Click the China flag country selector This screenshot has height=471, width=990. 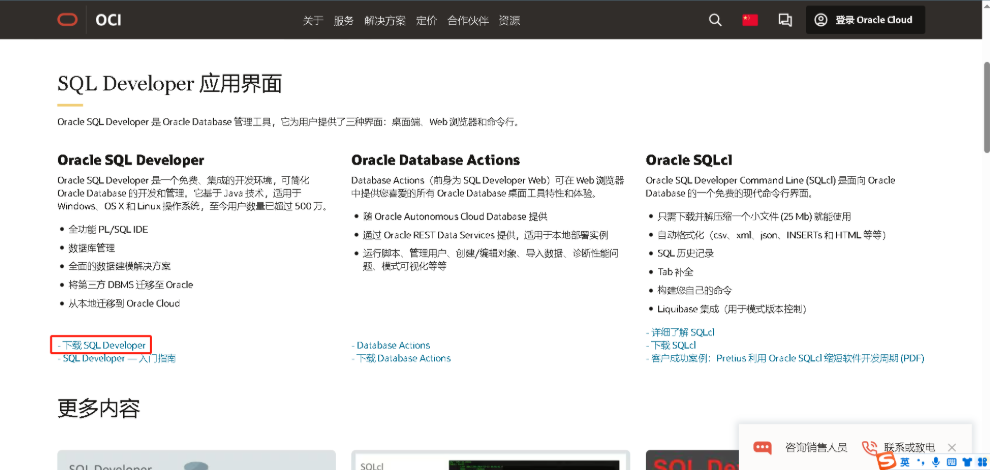[750, 20]
